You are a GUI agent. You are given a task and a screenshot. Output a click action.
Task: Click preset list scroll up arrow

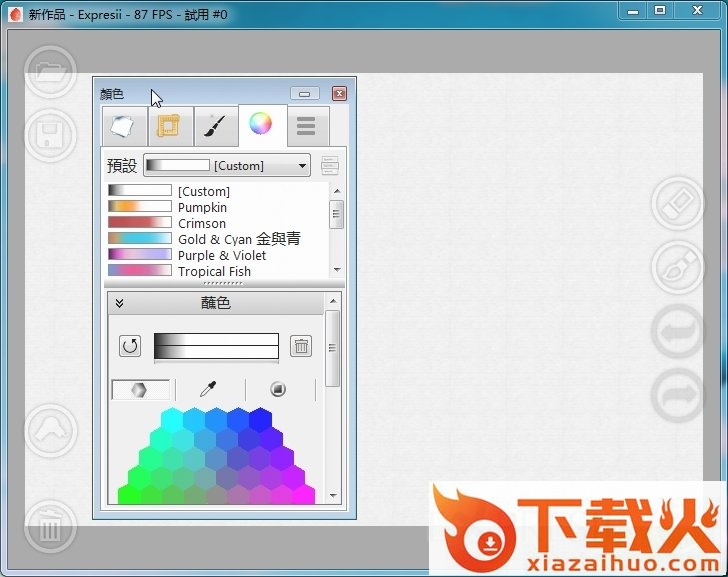coord(337,191)
